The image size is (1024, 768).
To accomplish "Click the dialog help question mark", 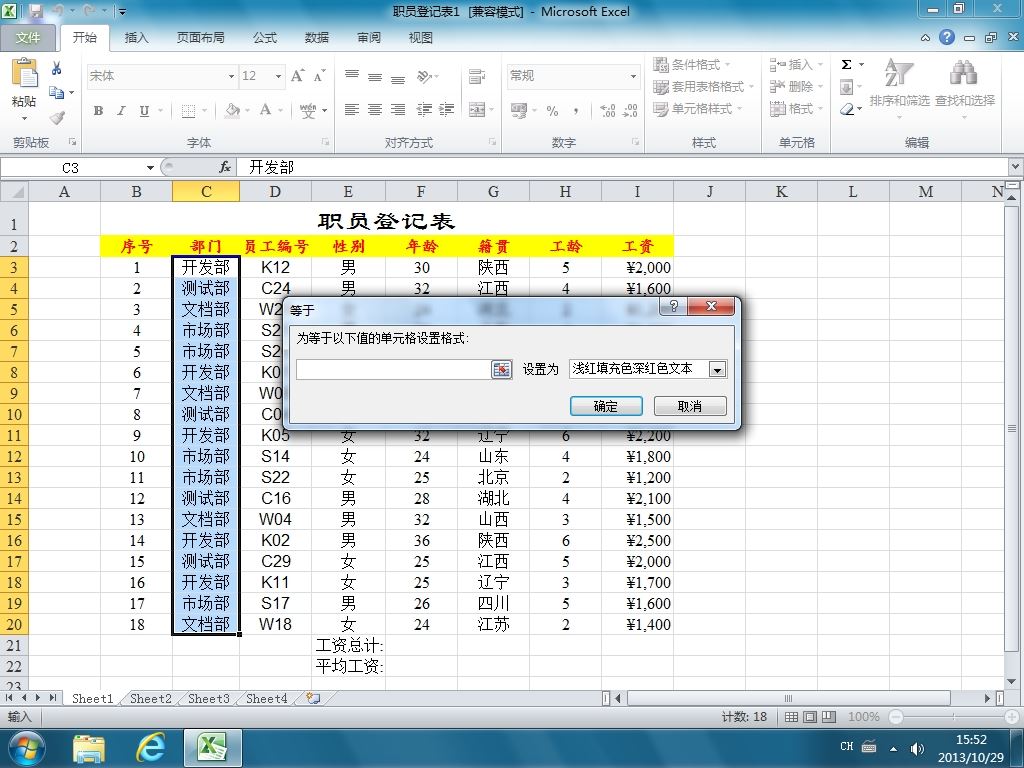I will pos(673,306).
